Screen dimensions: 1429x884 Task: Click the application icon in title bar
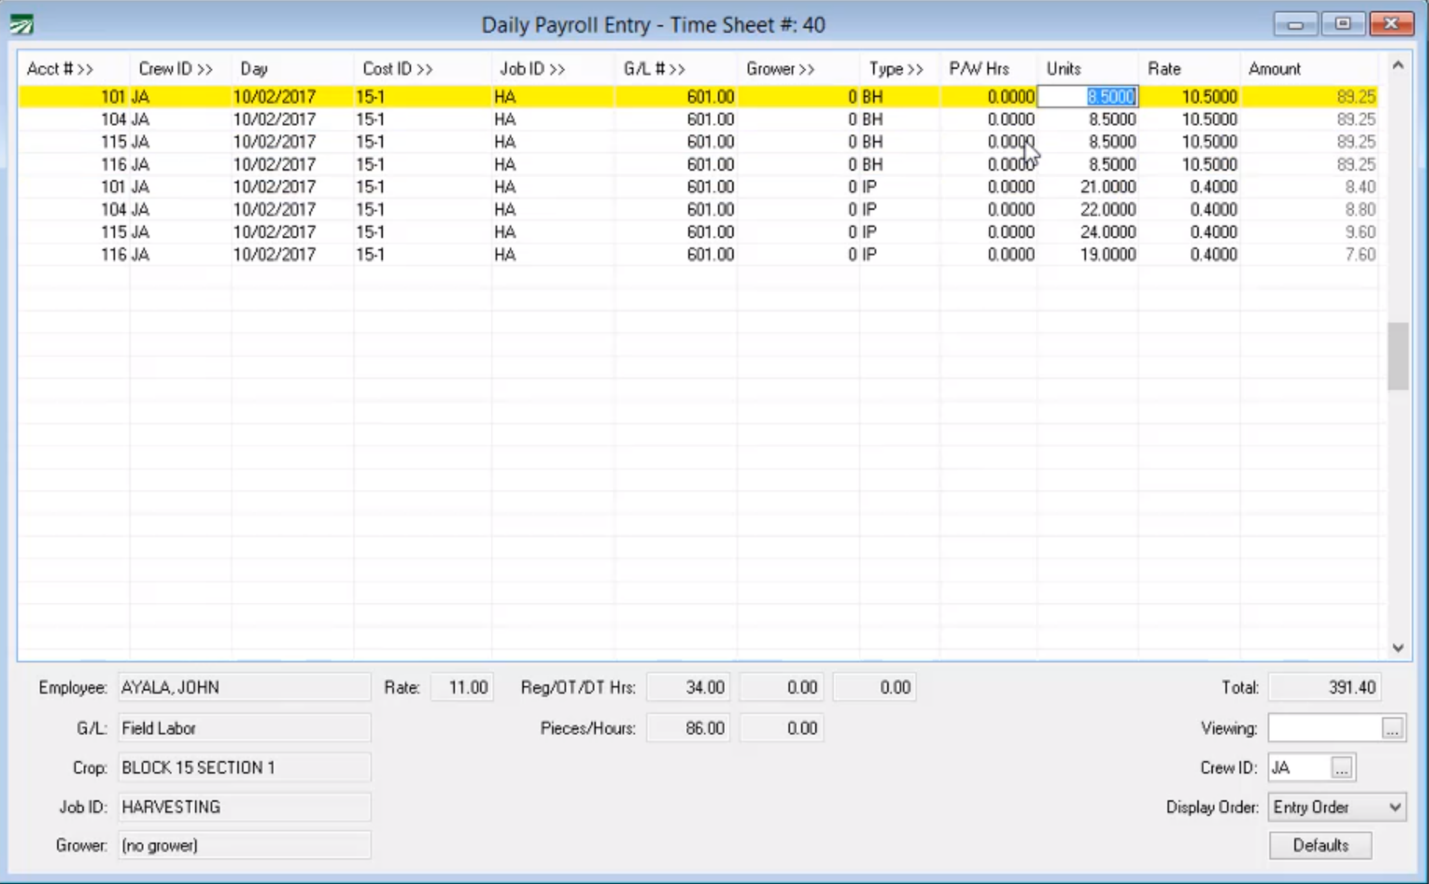pos(21,24)
